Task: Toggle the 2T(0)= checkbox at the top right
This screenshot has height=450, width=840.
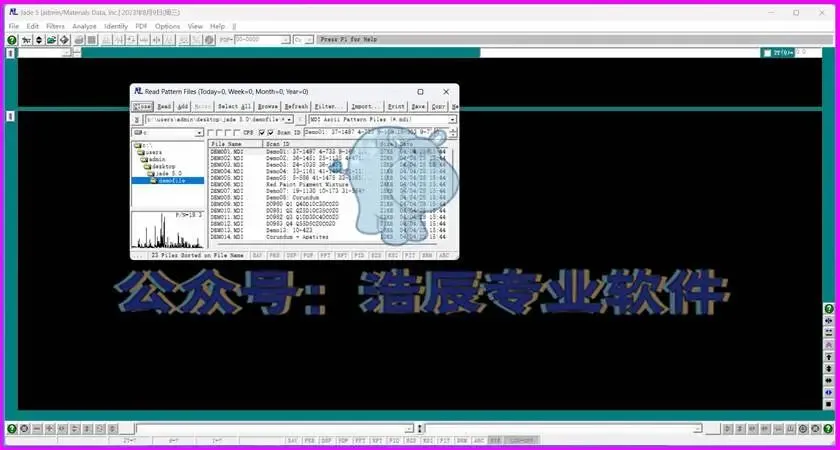Action: pyautogui.click(x=768, y=52)
